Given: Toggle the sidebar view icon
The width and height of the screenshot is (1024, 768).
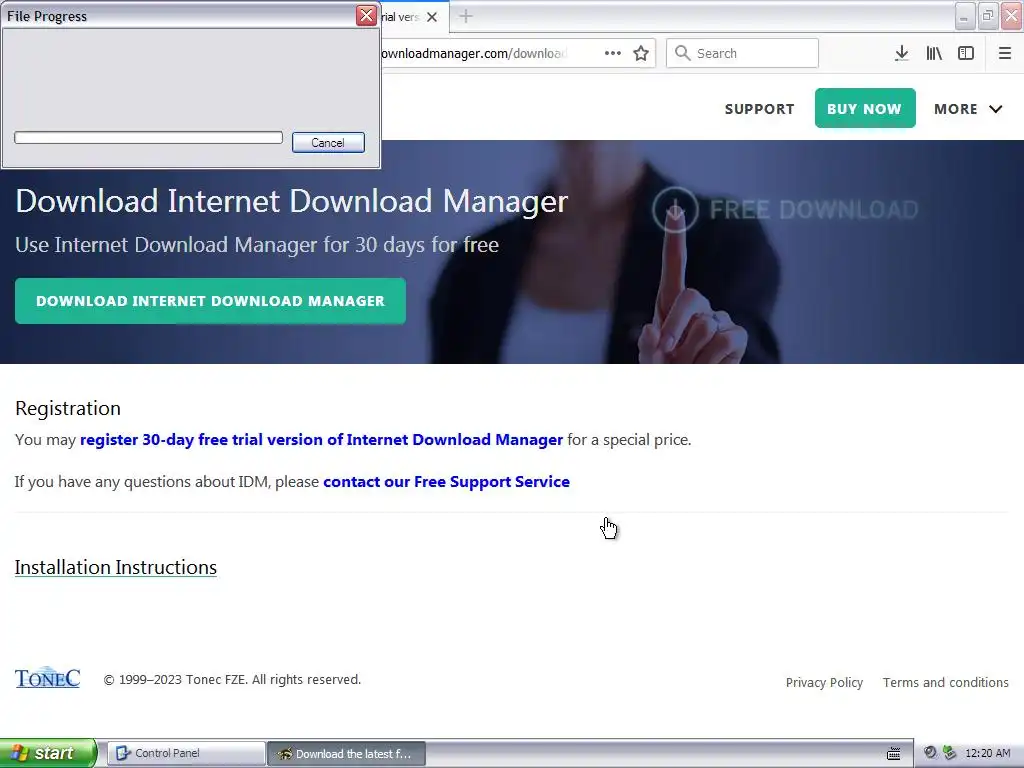Looking at the screenshot, I should [x=966, y=54].
